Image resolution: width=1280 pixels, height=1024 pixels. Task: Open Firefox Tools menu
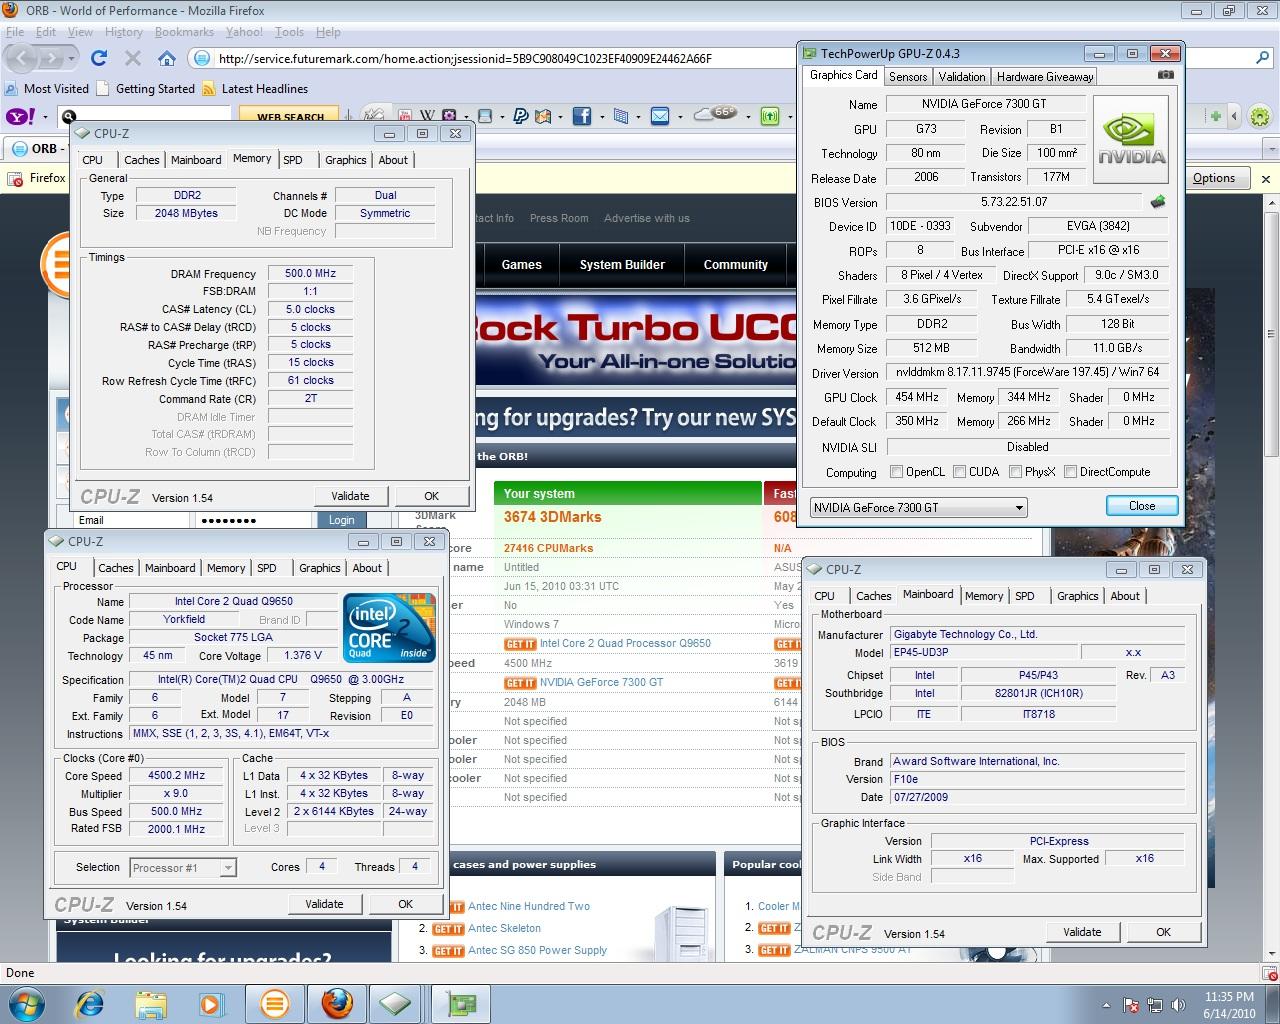click(289, 32)
